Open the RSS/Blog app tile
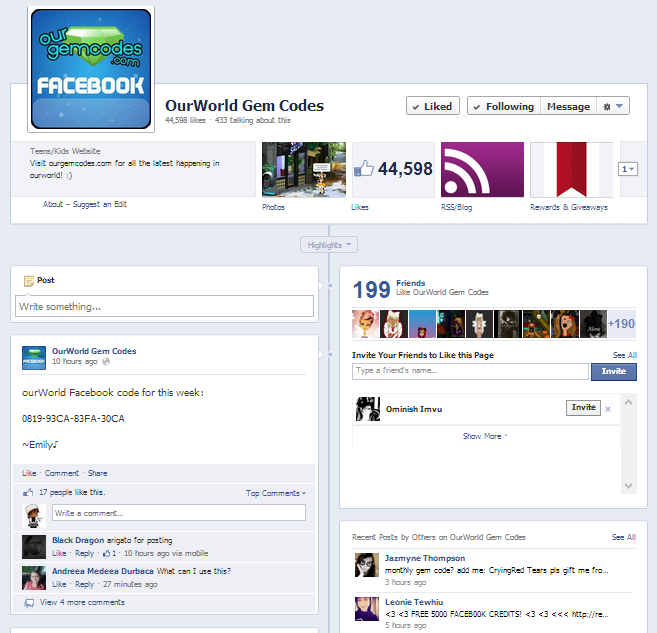 click(482, 170)
